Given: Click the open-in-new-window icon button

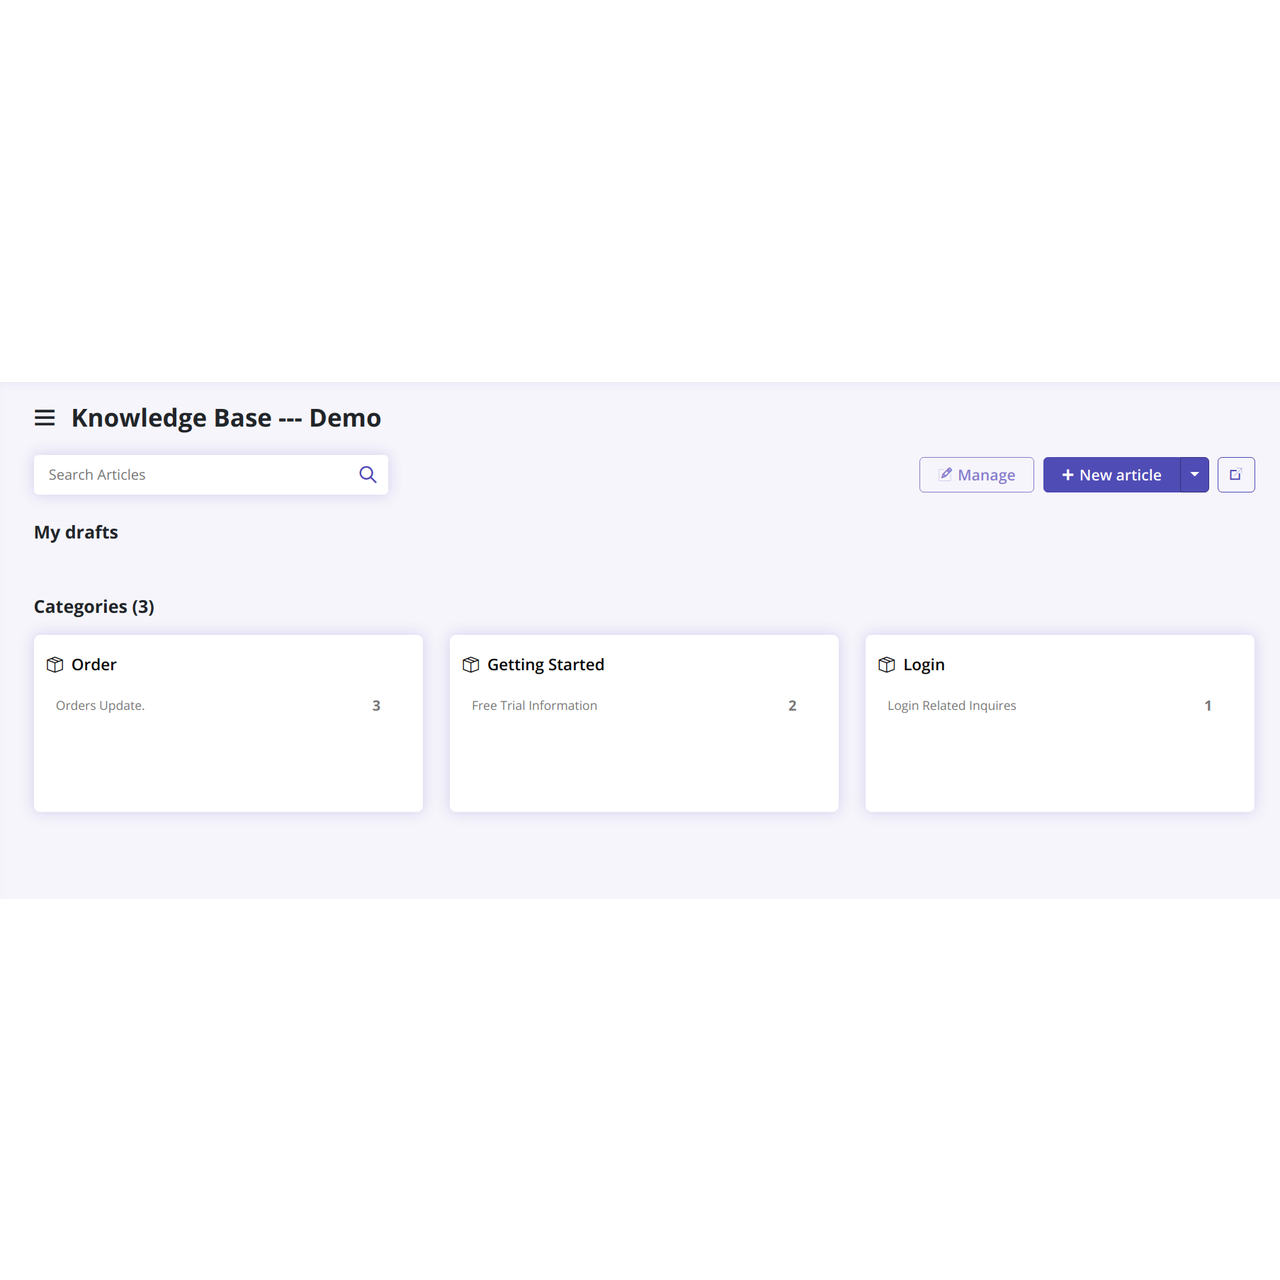Looking at the screenshot, I should (1236, 475).
